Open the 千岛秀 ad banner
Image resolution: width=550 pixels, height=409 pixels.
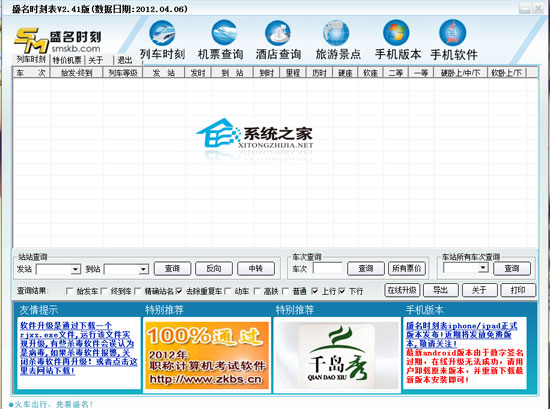coord(337,355)
